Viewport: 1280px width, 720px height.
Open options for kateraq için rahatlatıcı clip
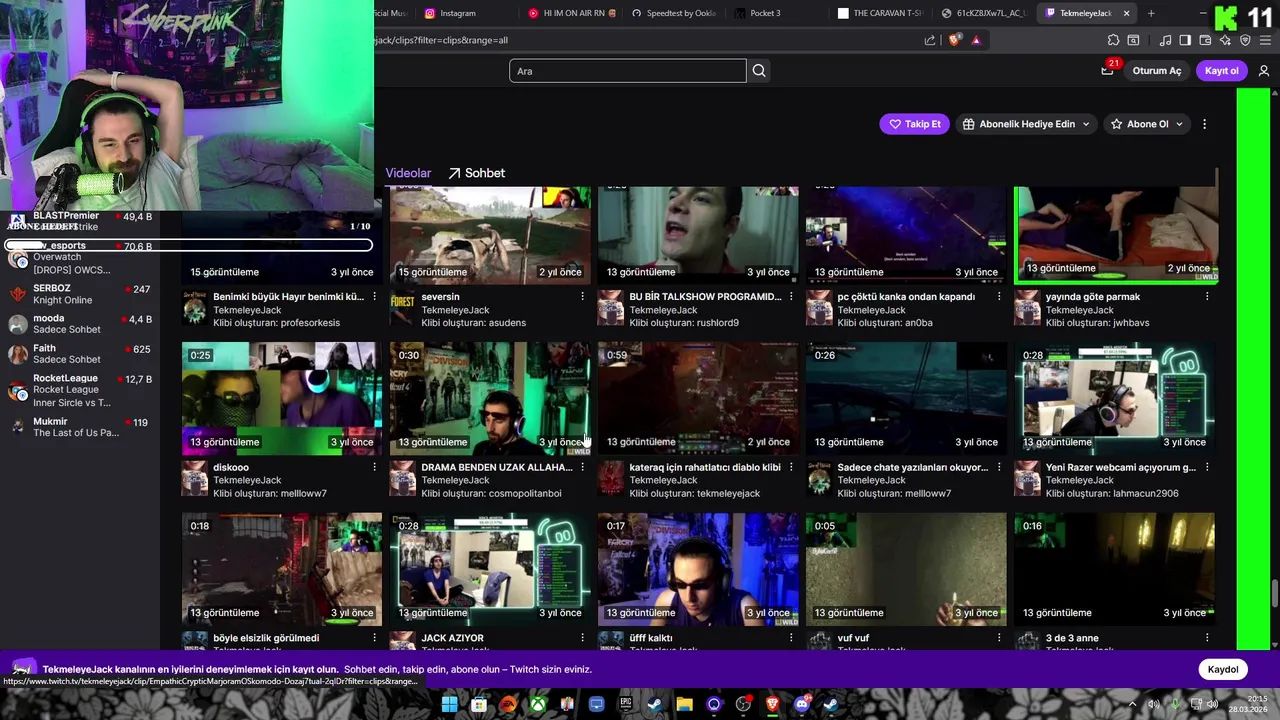pyautogui.click(x=791, y=467)
